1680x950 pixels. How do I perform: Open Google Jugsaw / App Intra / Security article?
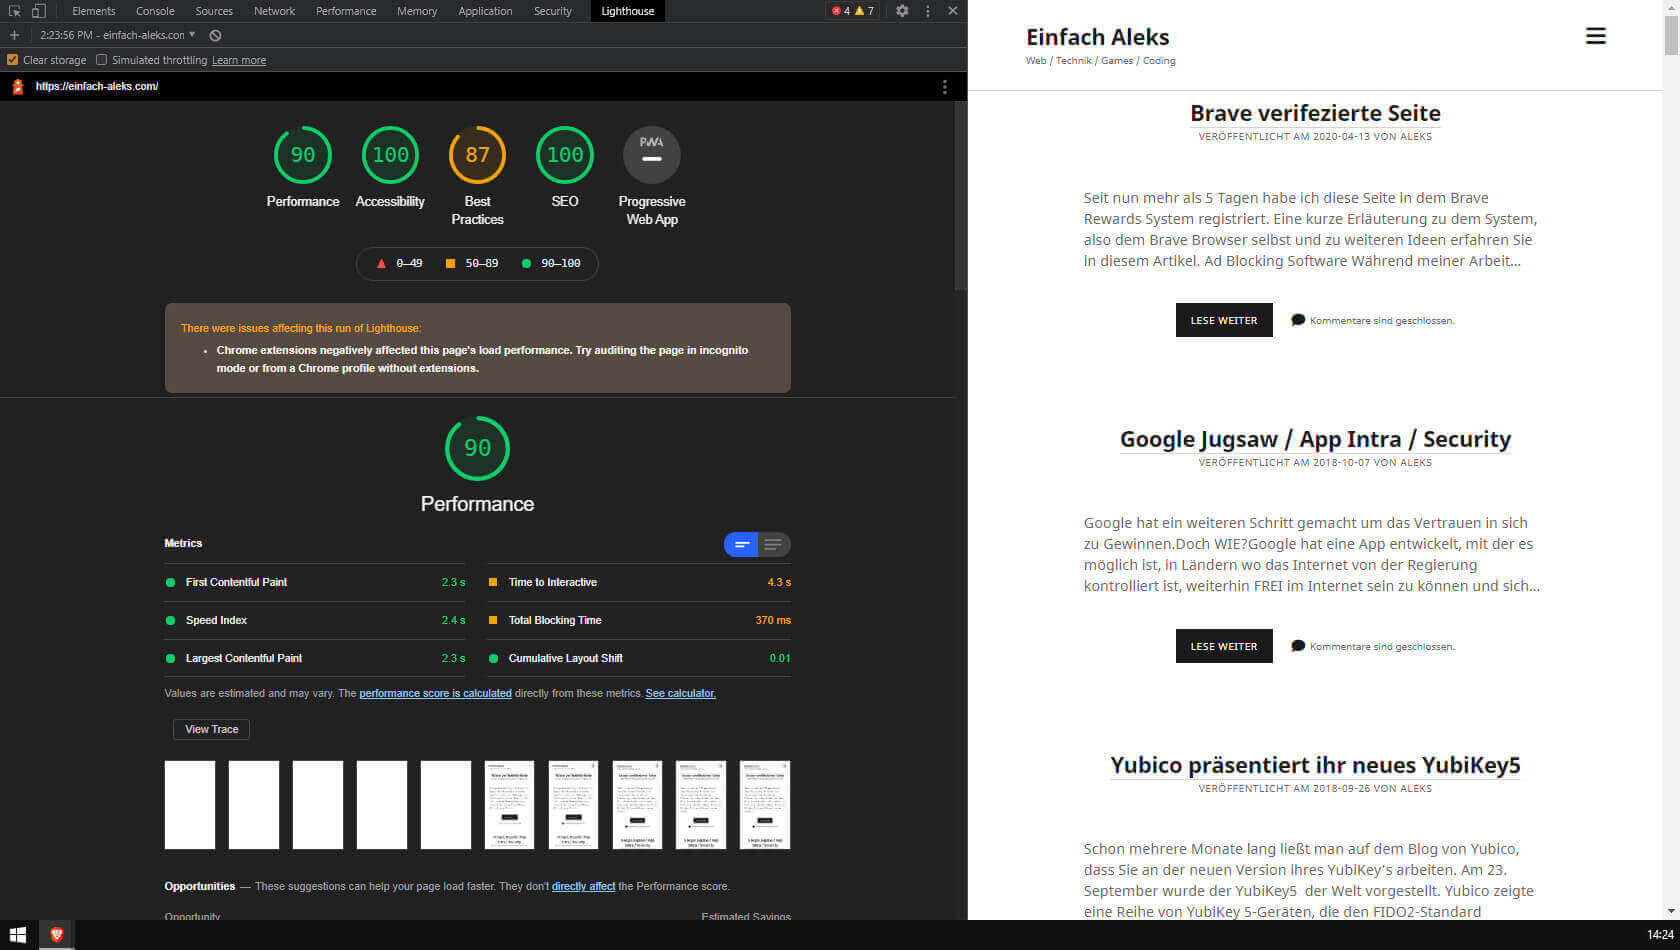(x=1315, y=439)
